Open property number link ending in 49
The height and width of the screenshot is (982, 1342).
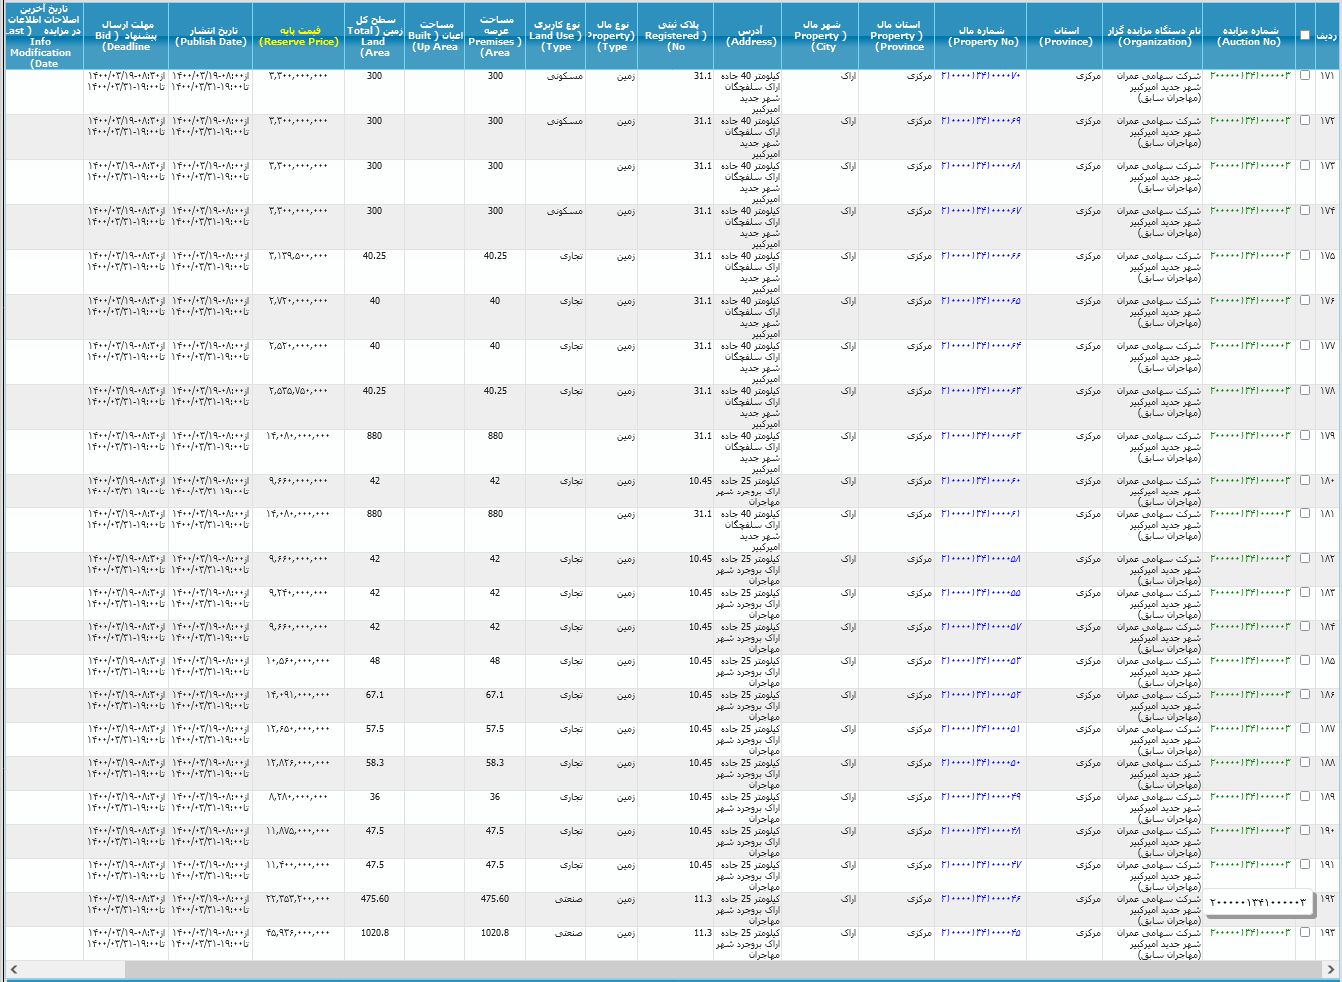coord(981,797)
